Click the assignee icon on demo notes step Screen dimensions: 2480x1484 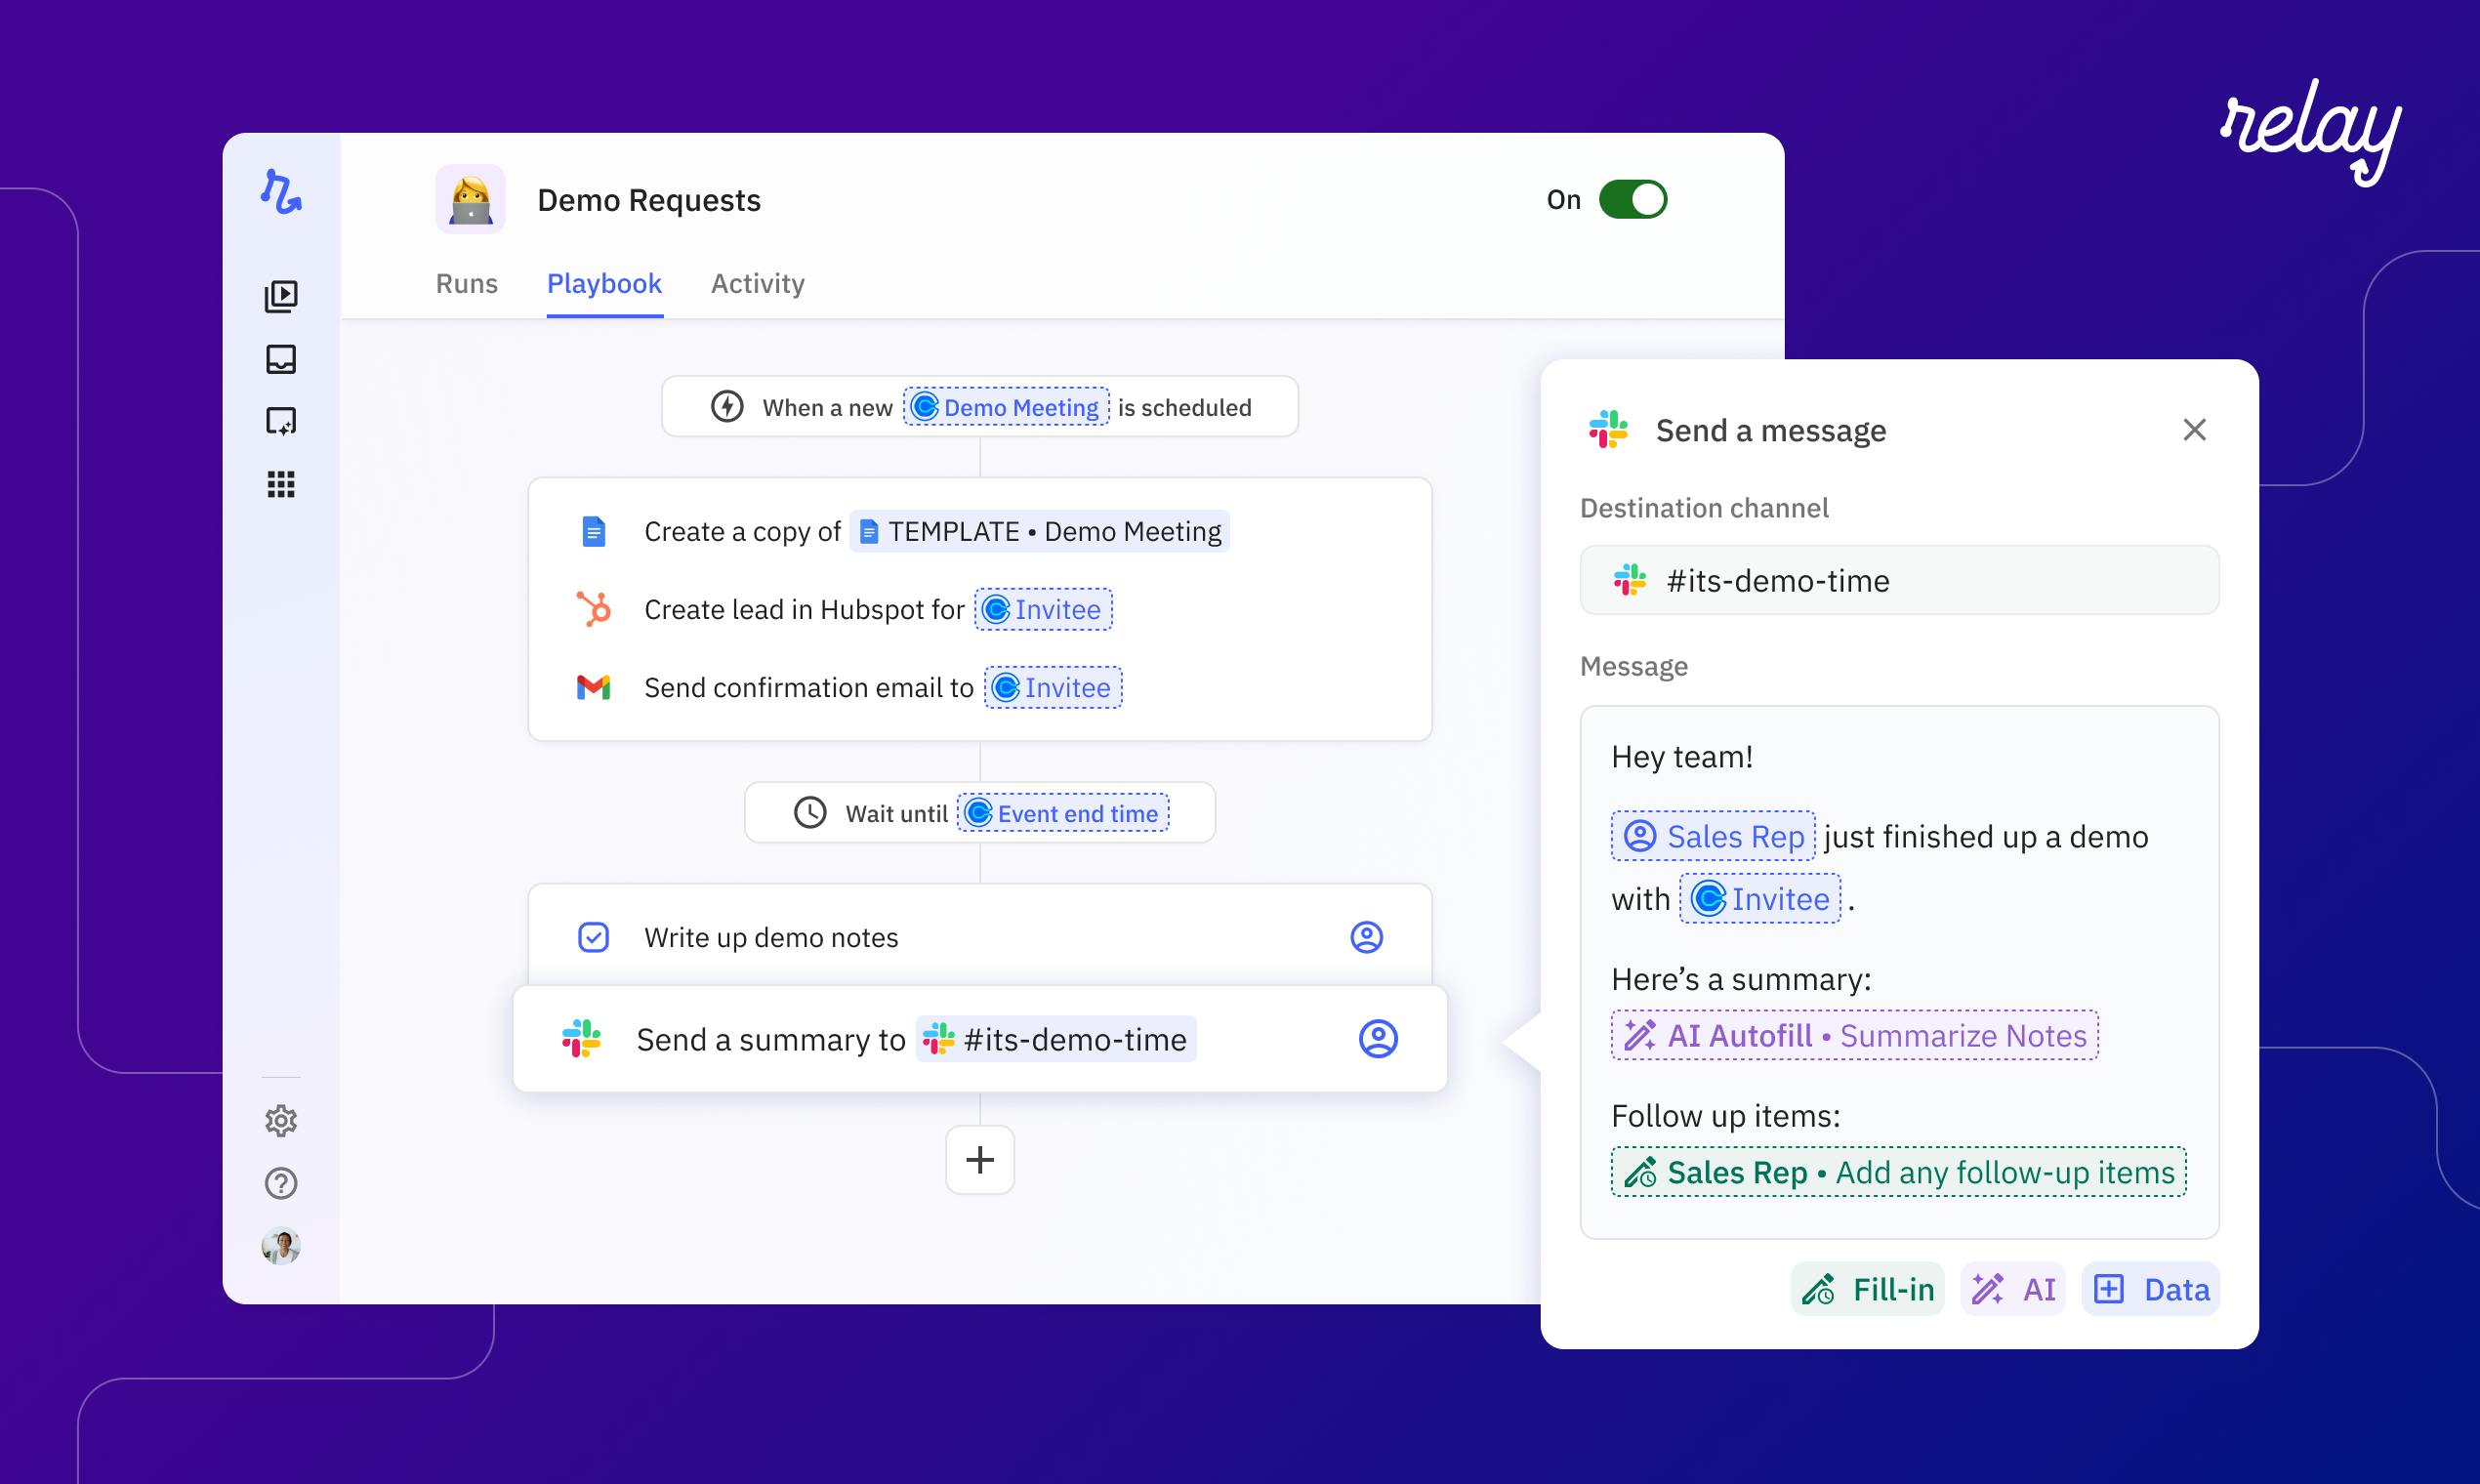(1366, 937)
